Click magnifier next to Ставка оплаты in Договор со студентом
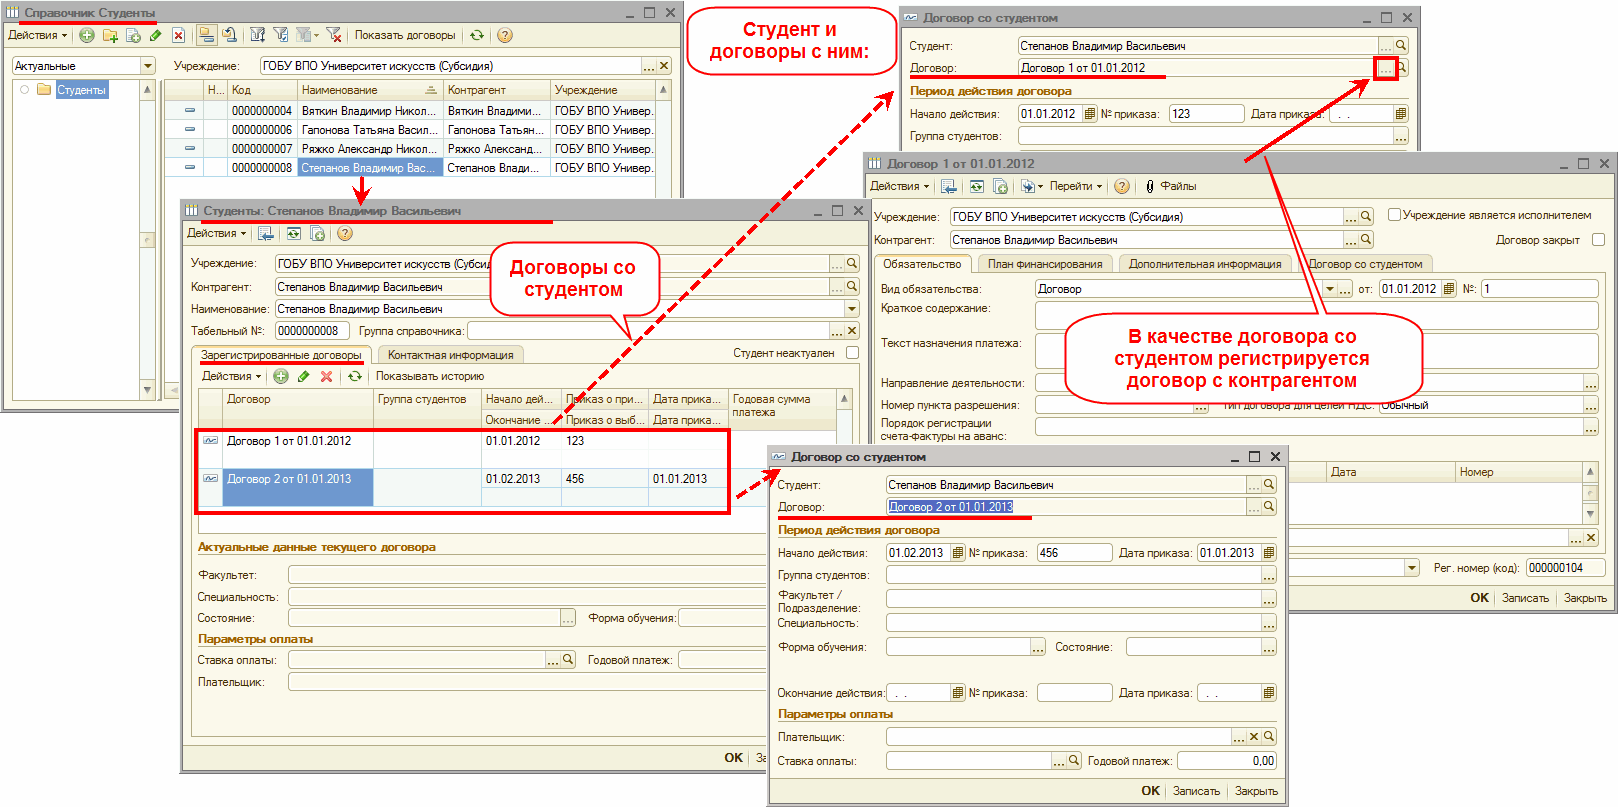 pos(1074,761)
